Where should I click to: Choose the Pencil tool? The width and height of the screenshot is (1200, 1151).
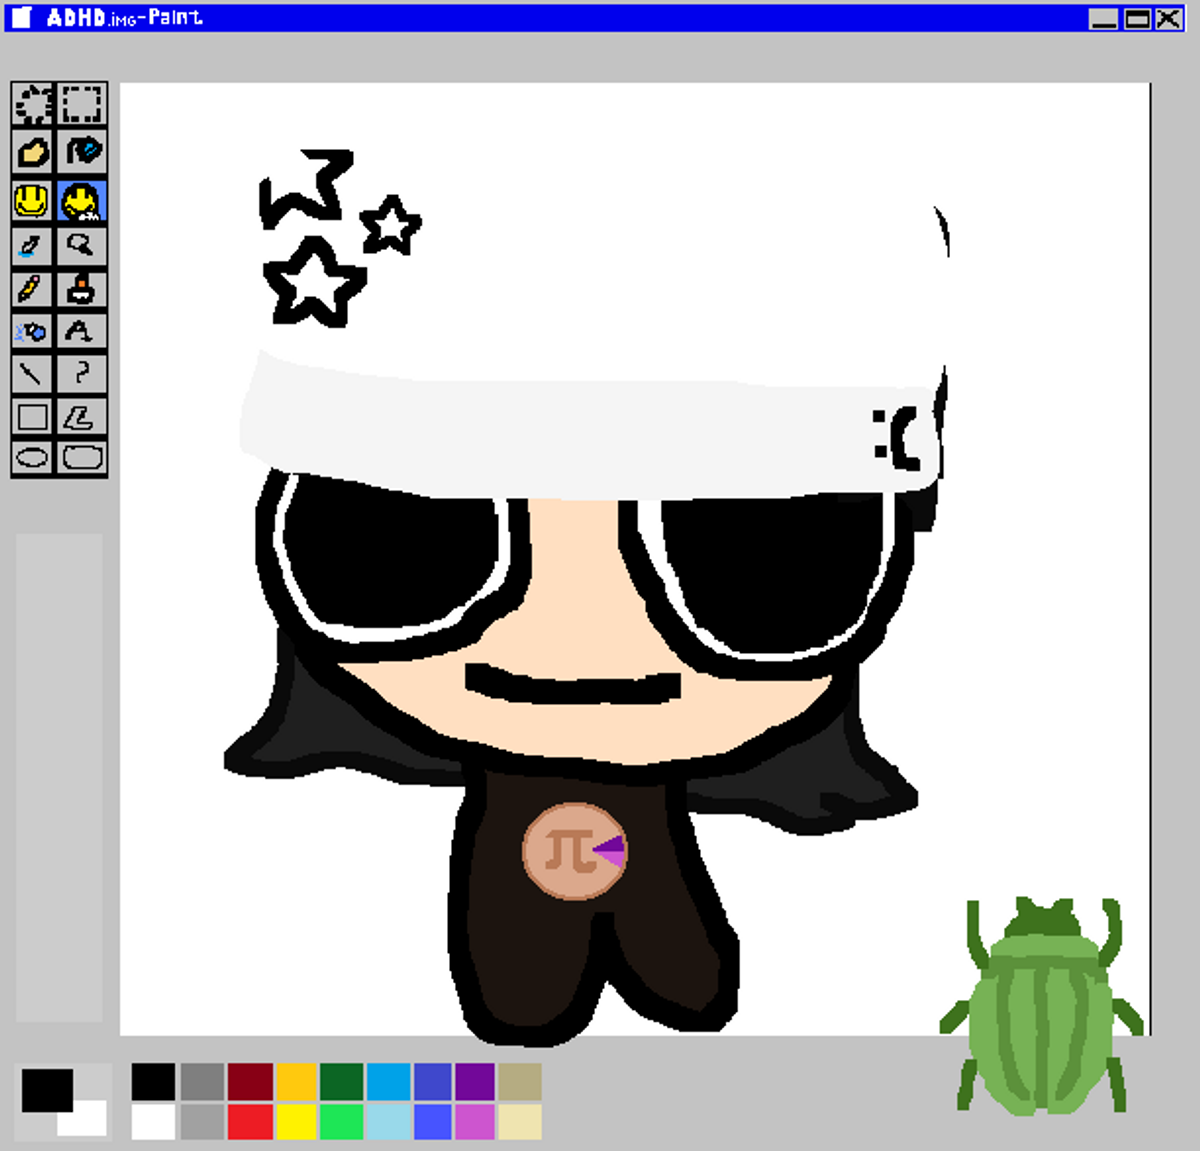point(34,289)
